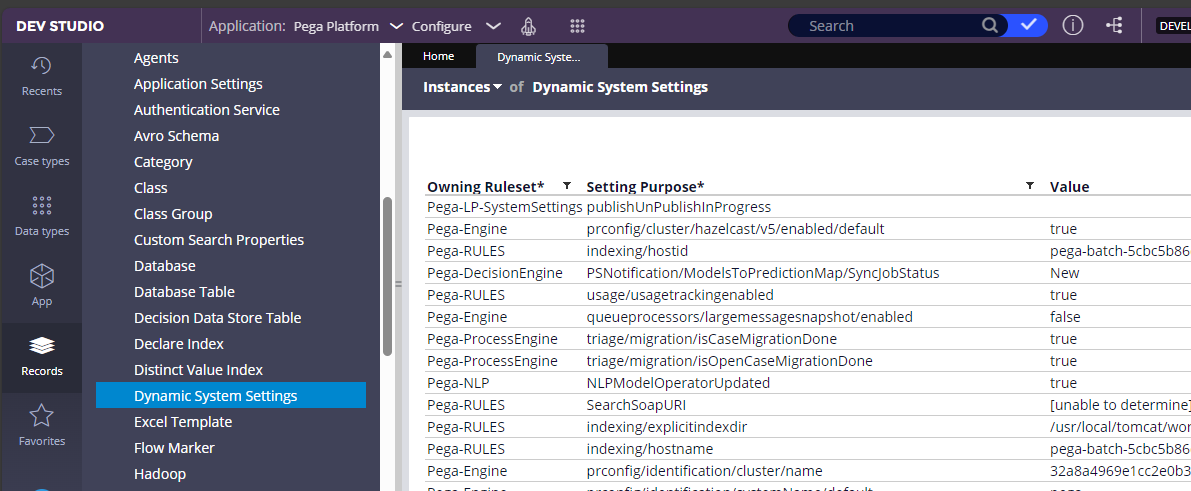The width and height of the screenshot is (1191, 491).
Task: Toggle the blue checkmark beside search
Action: point(1028,25)
